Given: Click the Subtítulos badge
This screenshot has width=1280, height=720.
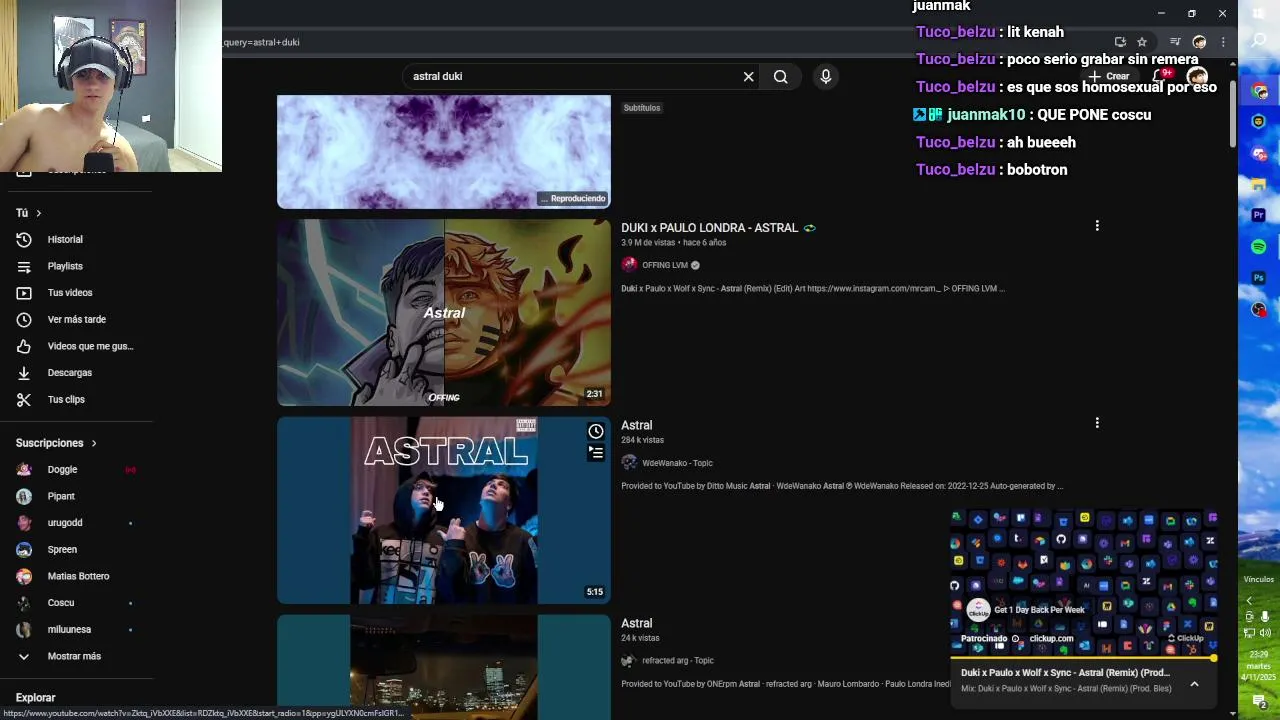Looking at the screenshot, I should 642,108.
